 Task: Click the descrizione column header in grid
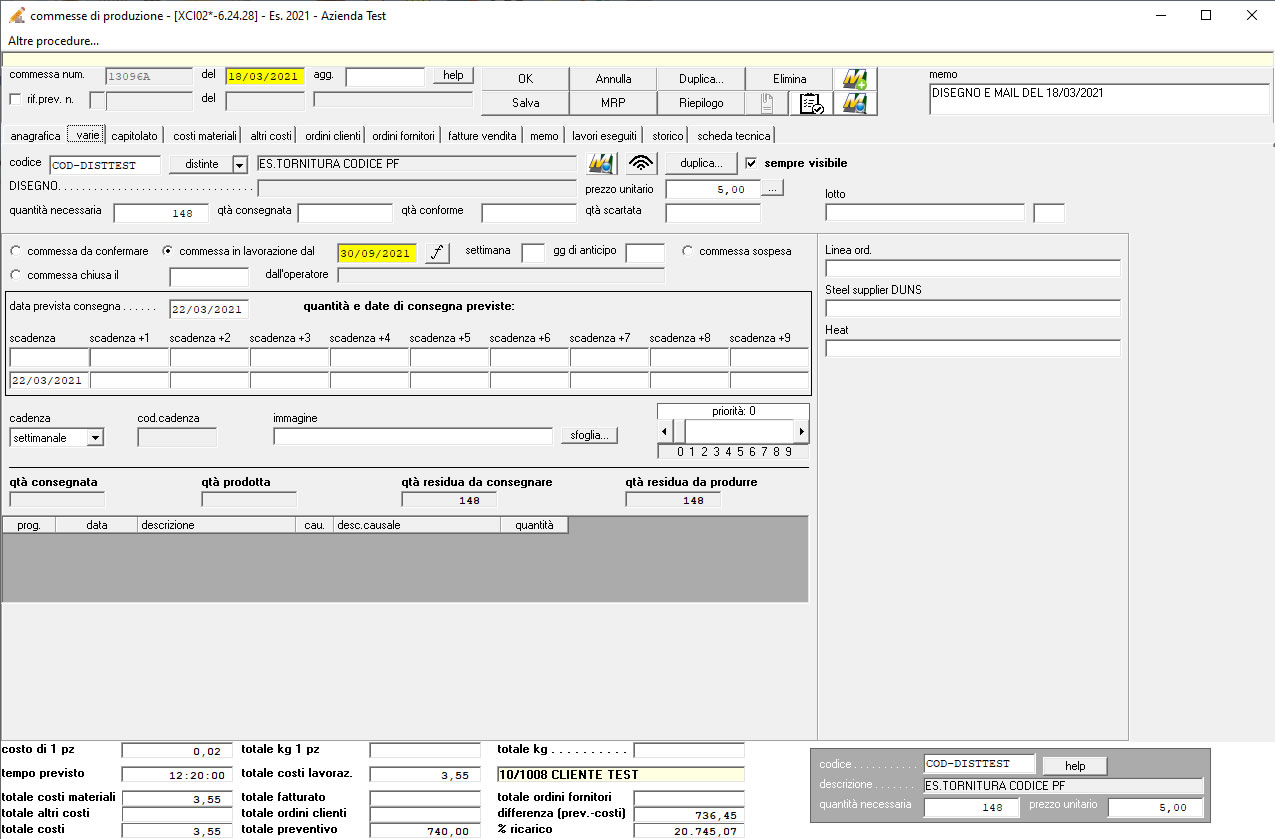(217, 525)
